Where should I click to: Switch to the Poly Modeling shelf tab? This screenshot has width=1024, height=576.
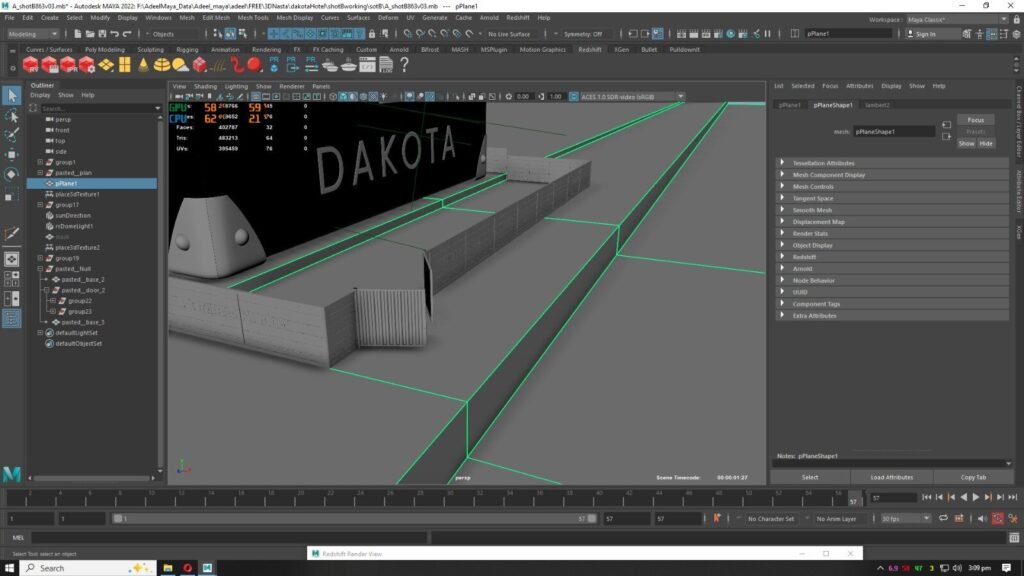(104, 49)
